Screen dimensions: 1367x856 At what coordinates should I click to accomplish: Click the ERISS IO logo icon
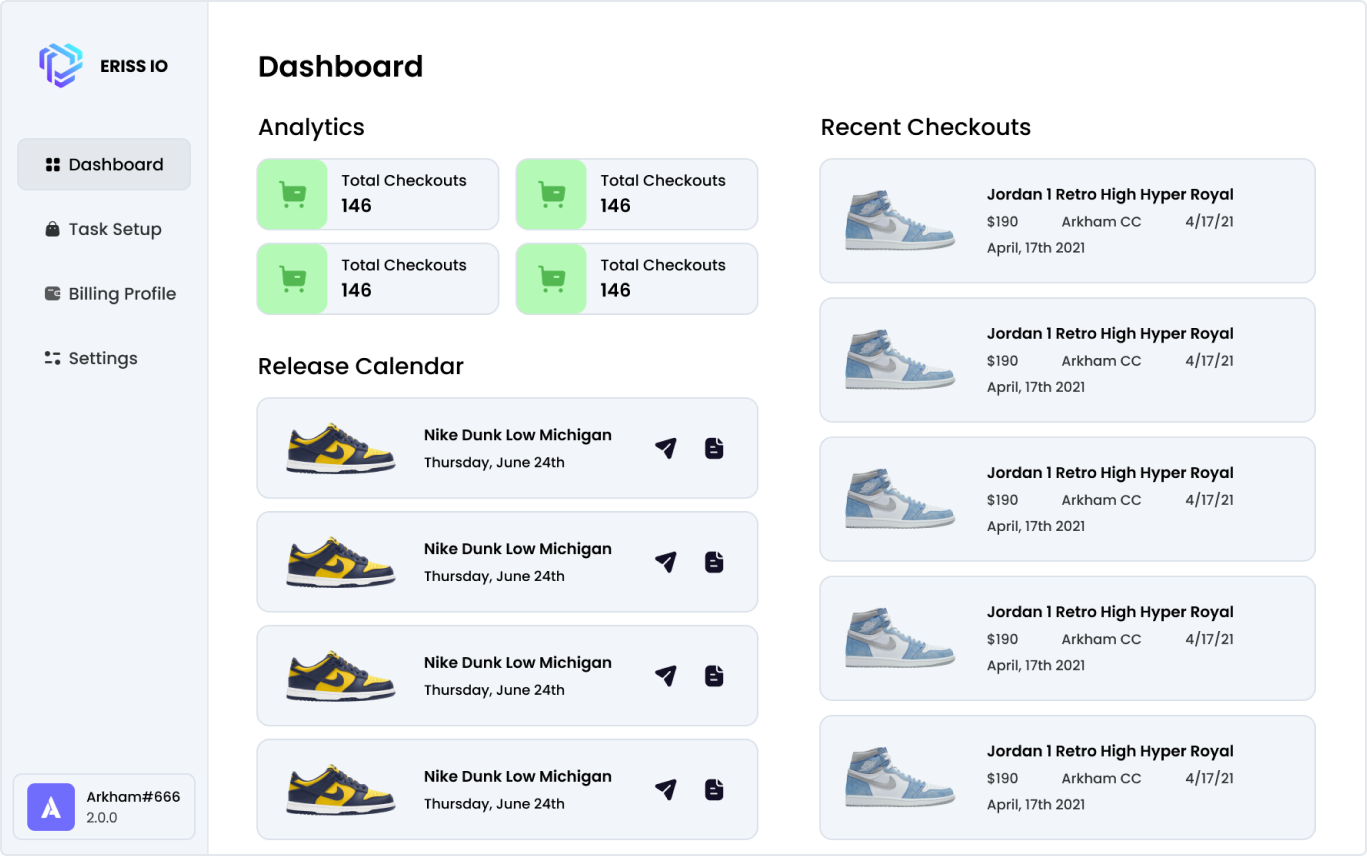click(x=61, y=66)
